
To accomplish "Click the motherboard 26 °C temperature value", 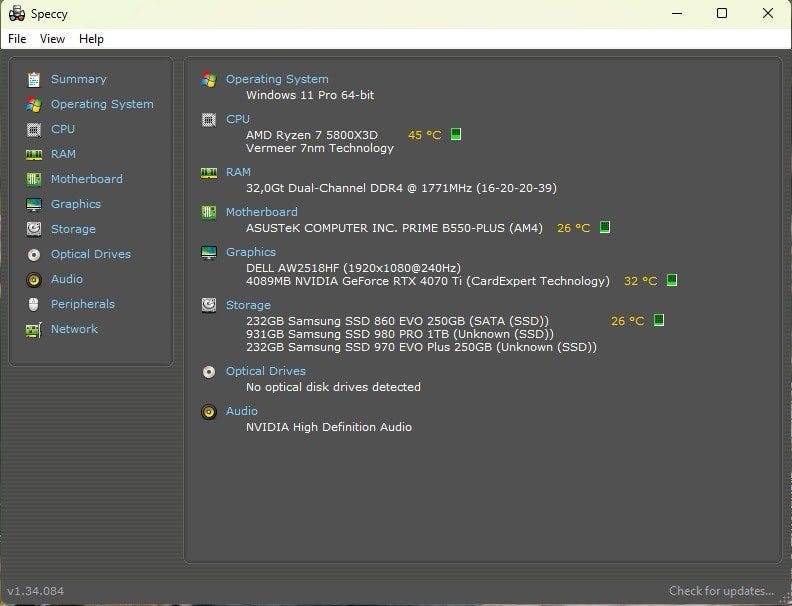I will point(573,228).
